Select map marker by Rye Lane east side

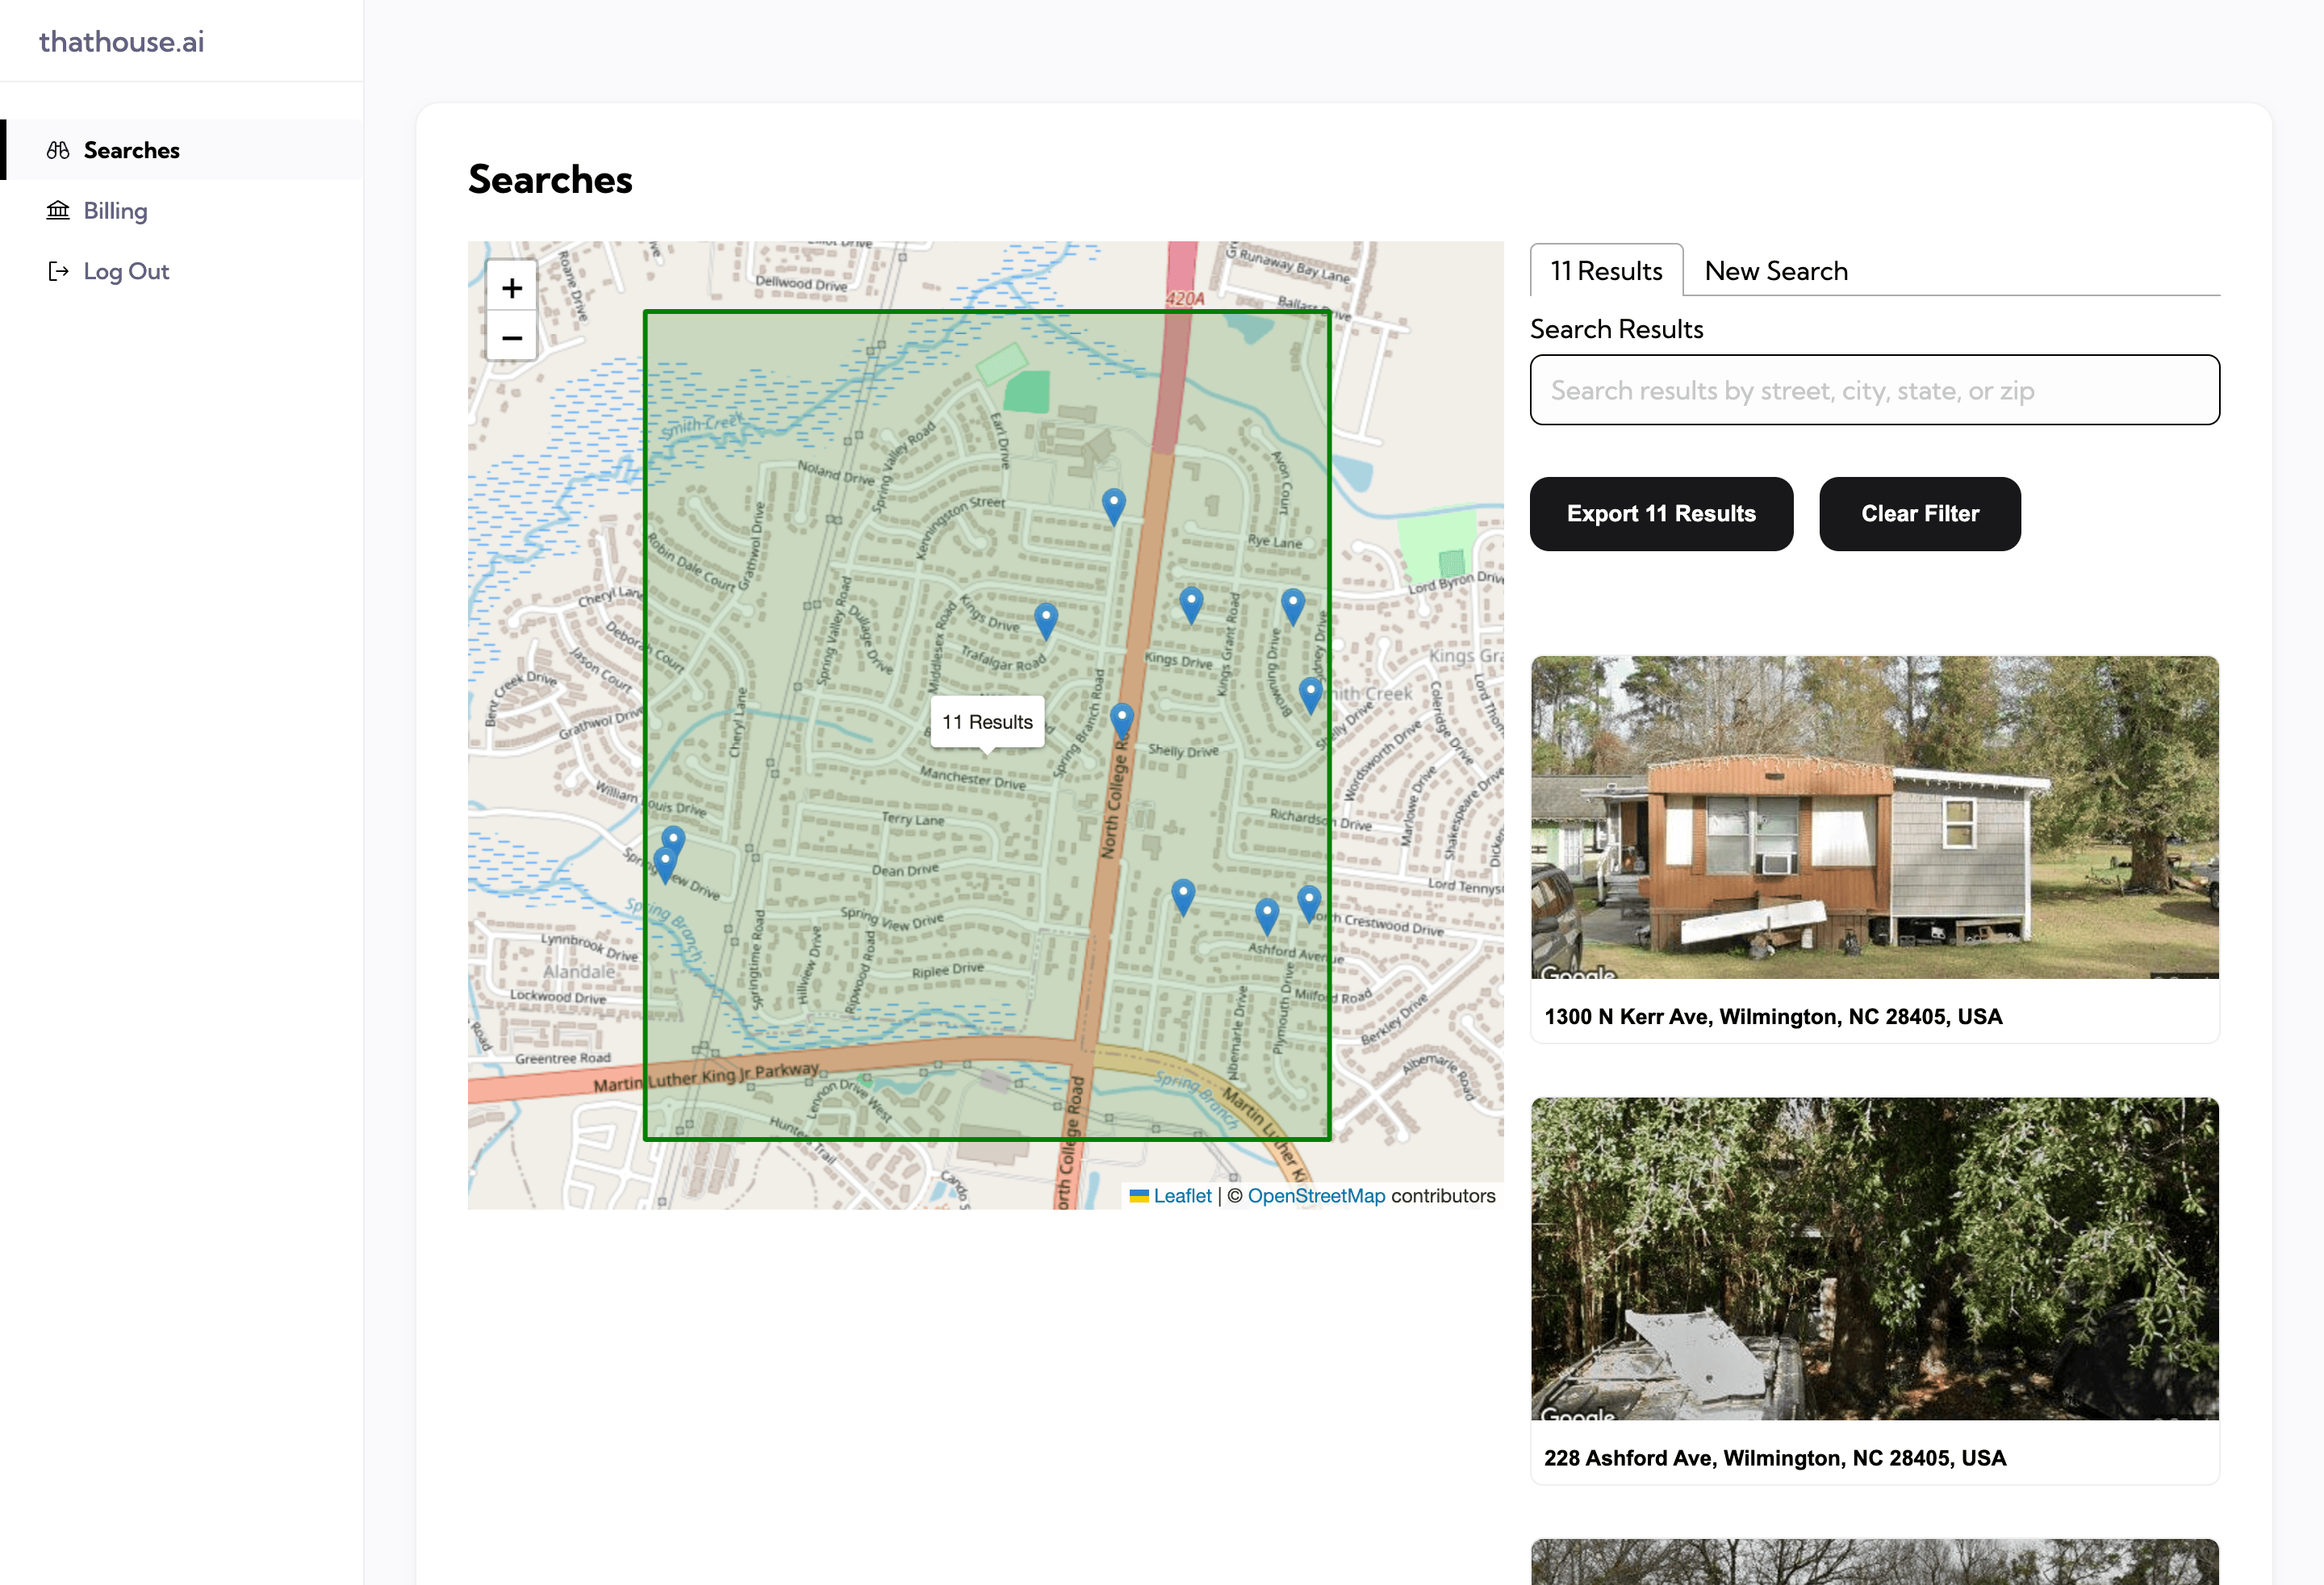1293,608
